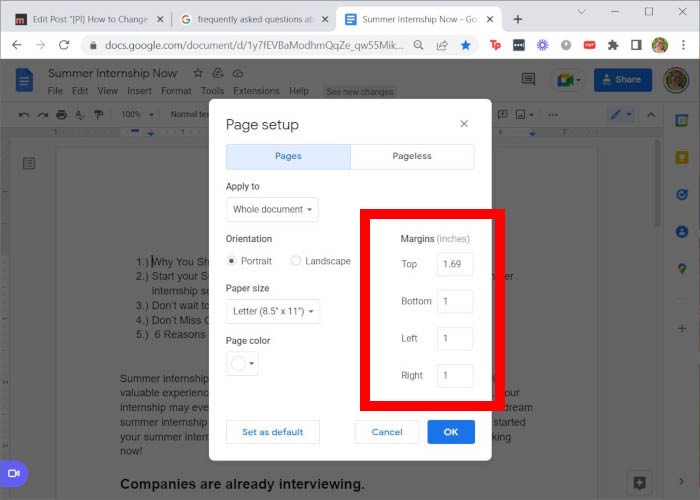Open the 100% zoom dropdown
Image resolution: width=700 pixels, height=500 pixels.
[x=137, y=115]
